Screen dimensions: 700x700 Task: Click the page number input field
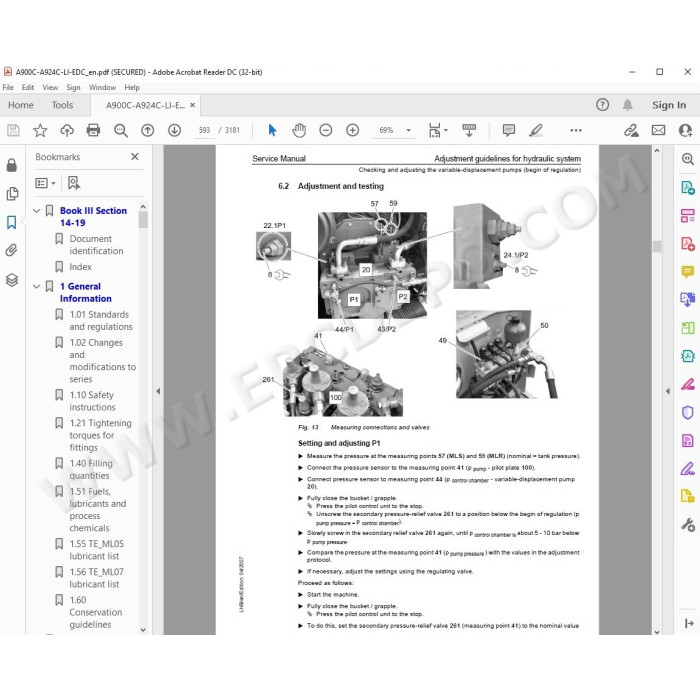(204, 130)
